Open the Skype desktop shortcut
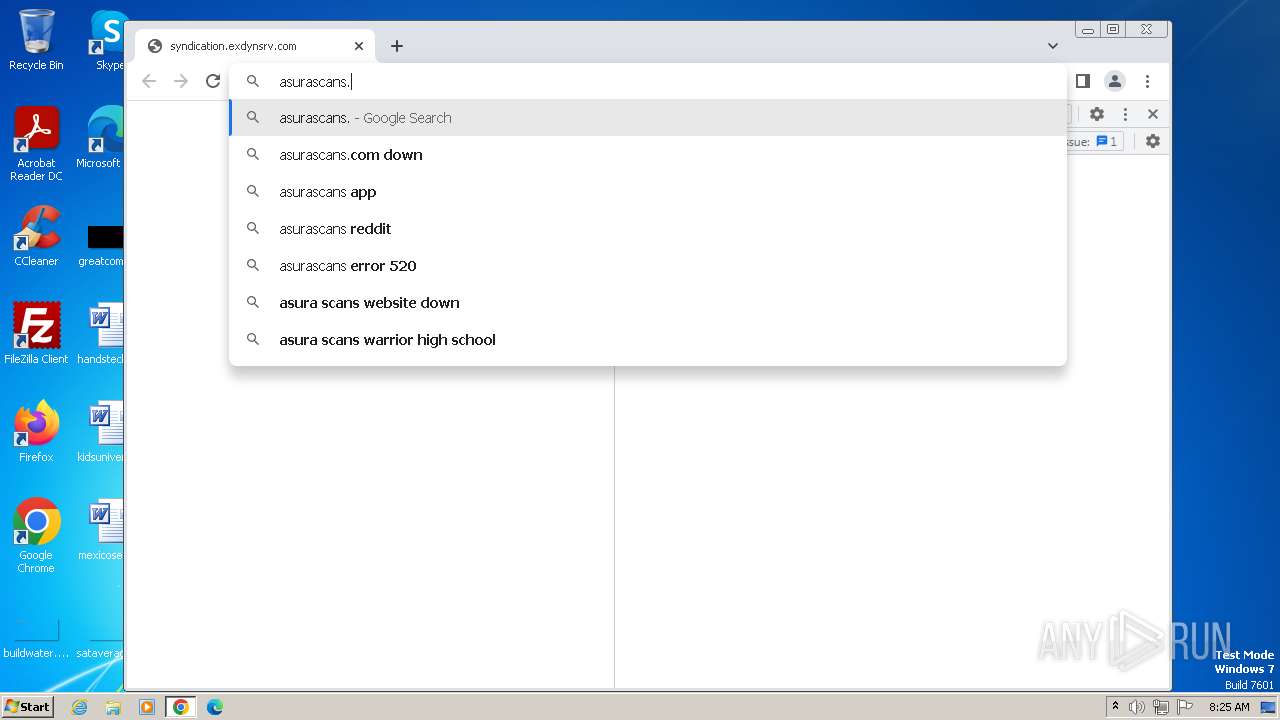The image size is (1280, 720). pyautogui.click(x=106, y=40)
